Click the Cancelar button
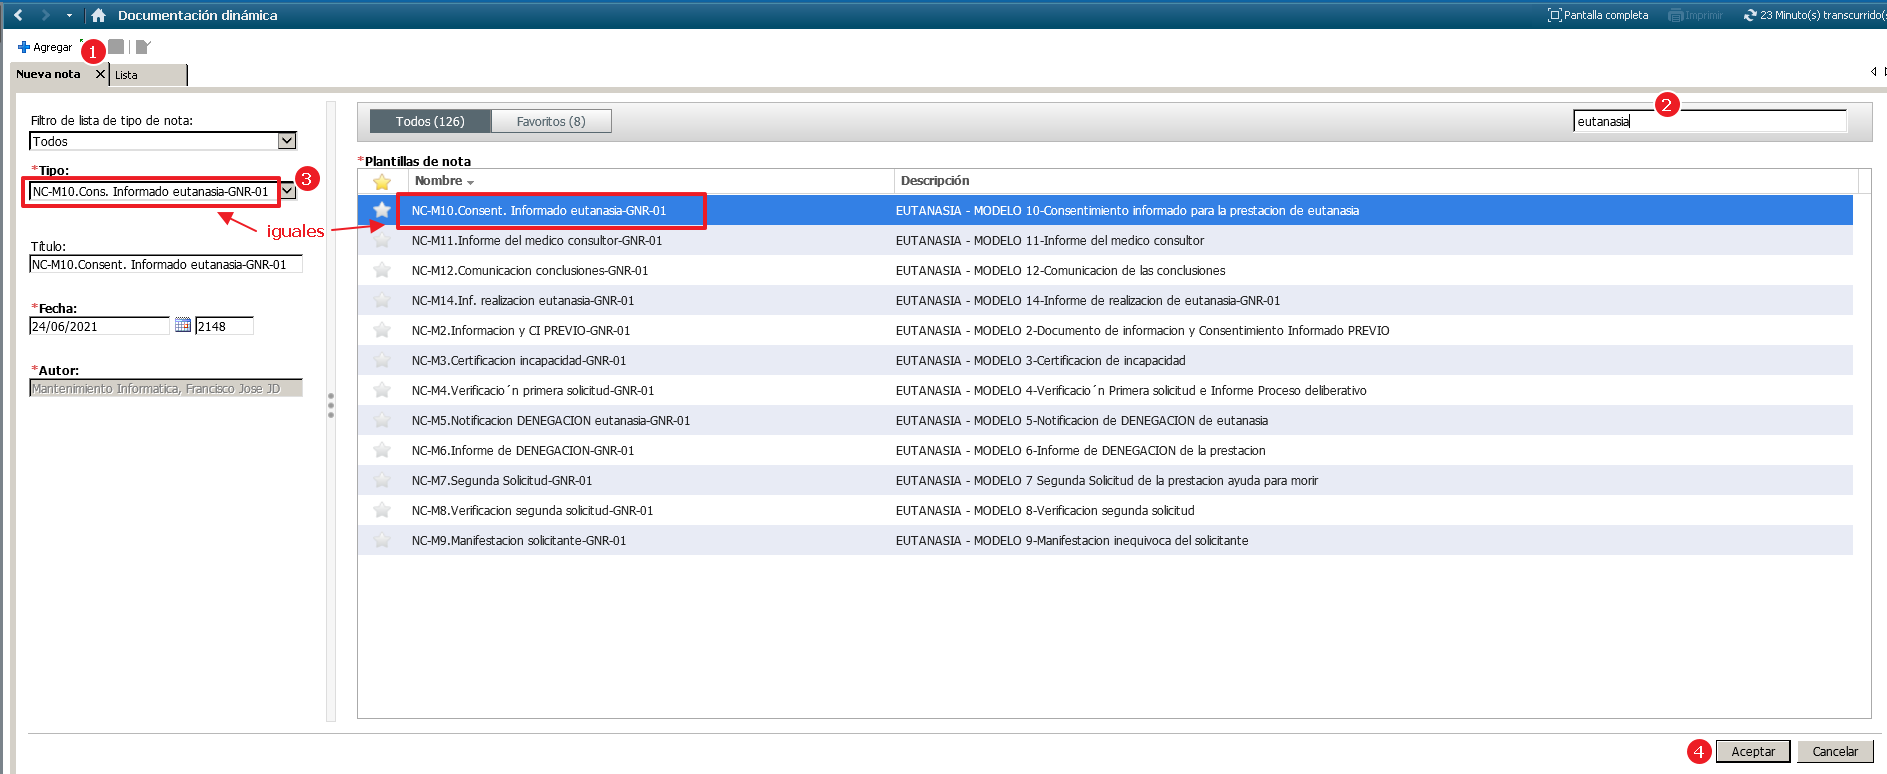This screenshot has height=774, width=1887. tap(1834, 751)
